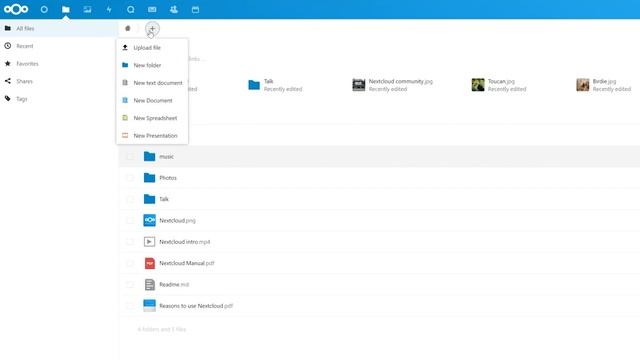Tick checkbox for Nextcloud.png
Image resolution: width=640 pixels, height=360 pixels.
coord(130,221)
